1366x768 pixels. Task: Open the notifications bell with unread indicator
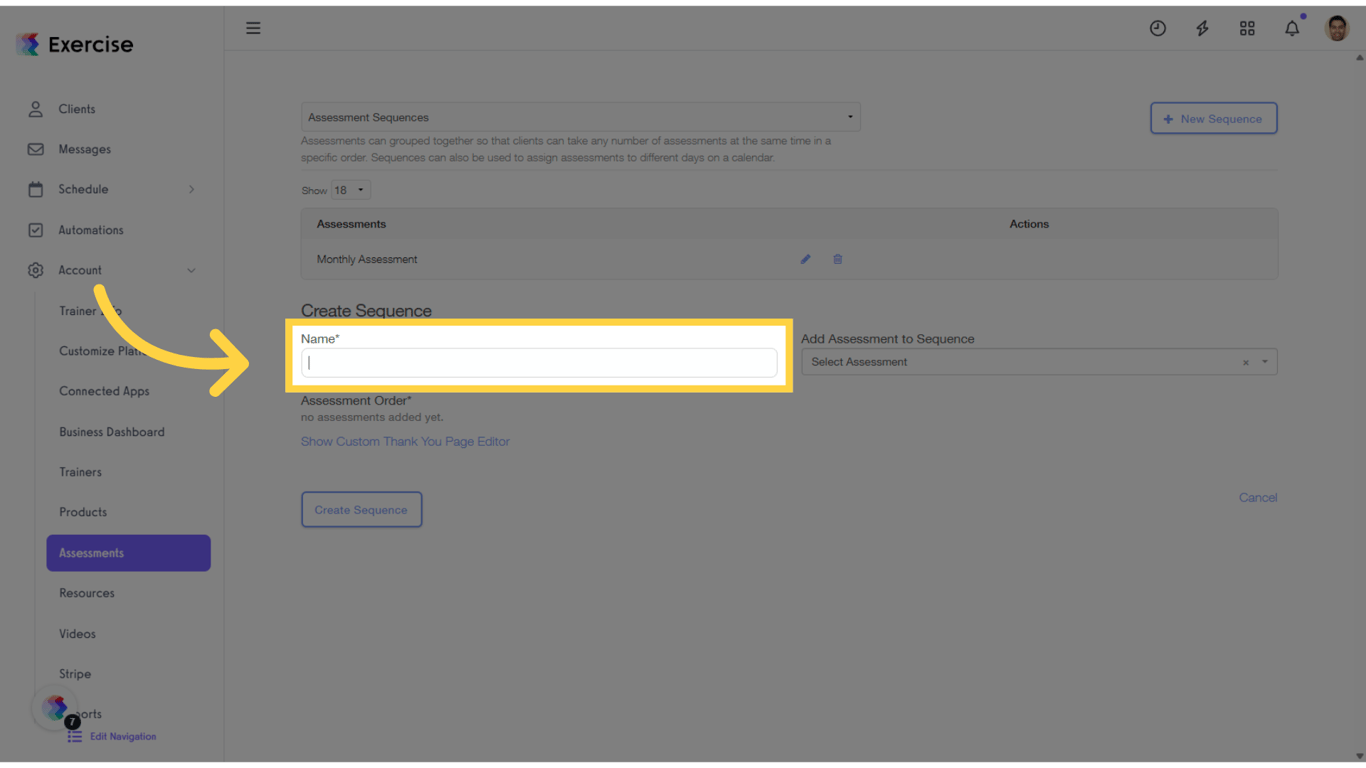pyautogui.click(x=1292, y=28)
